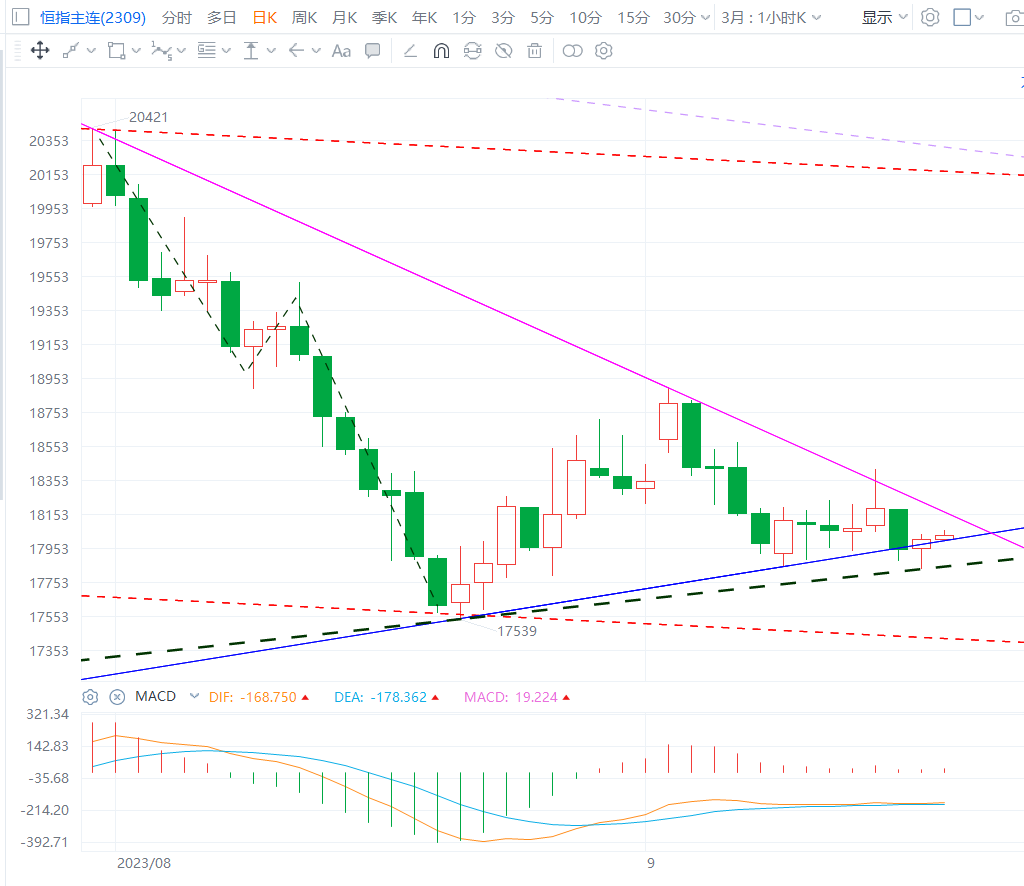1024x886 pixels.
Task: Select the trend line drawing tool
Action: point(71,50)
